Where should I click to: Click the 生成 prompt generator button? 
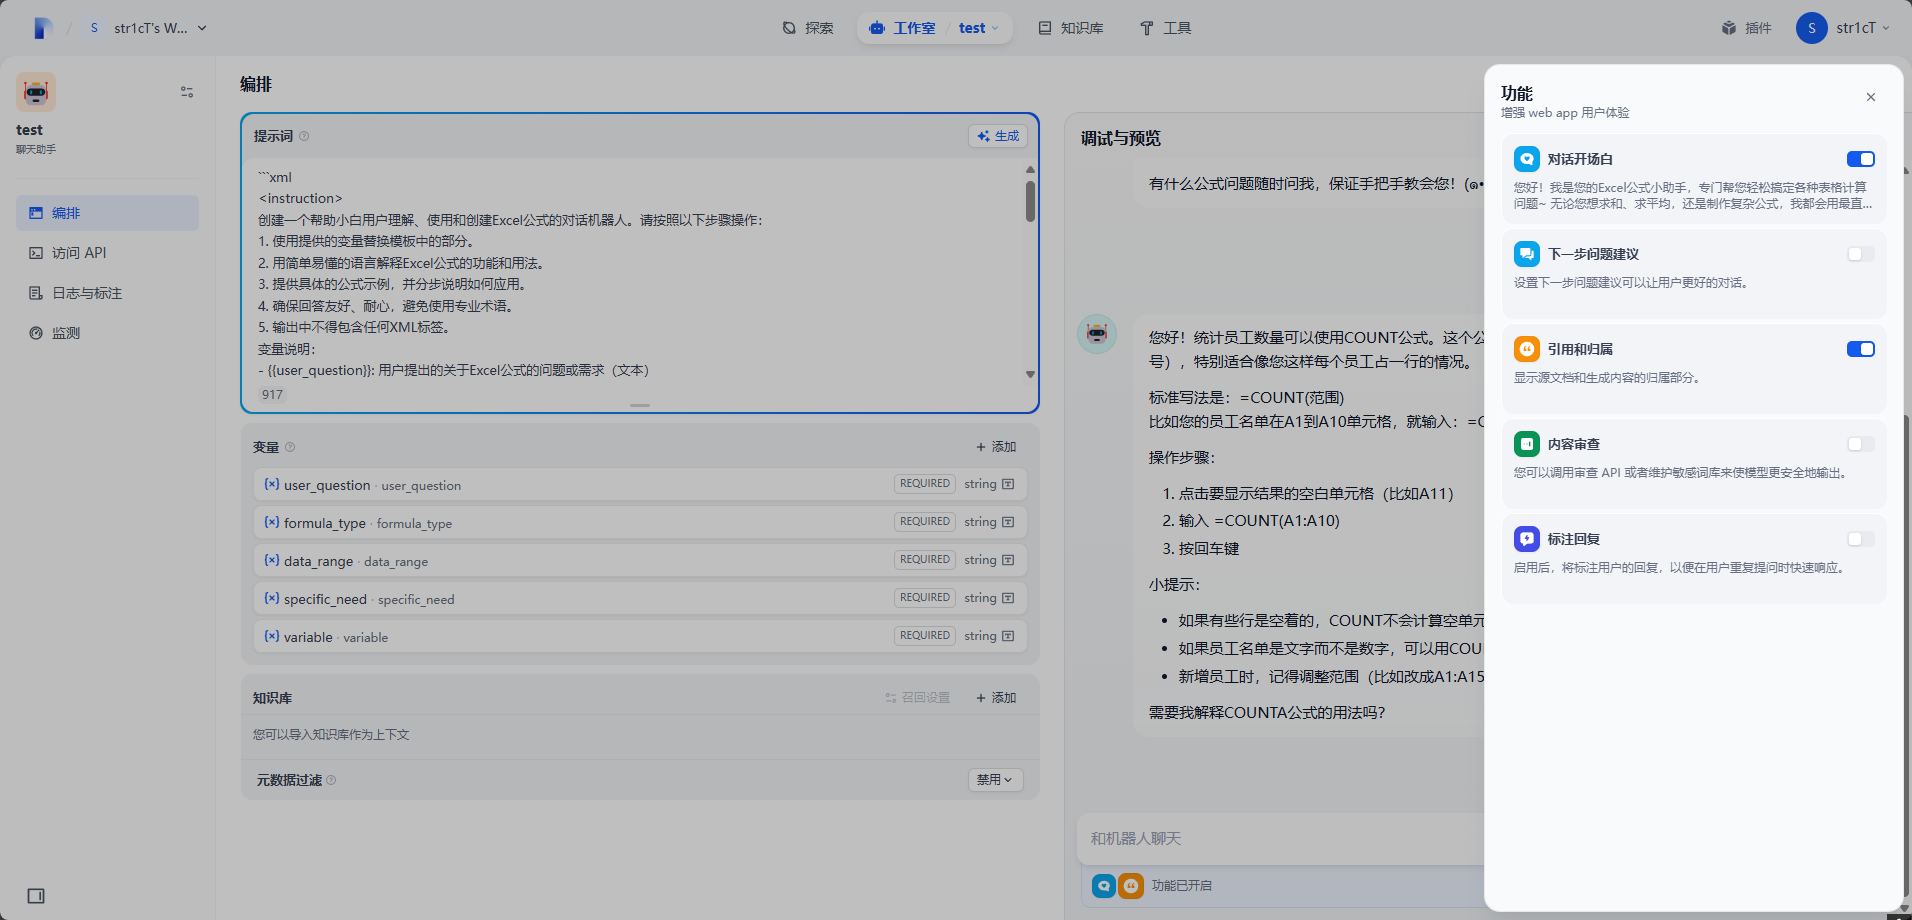(998, 136)
